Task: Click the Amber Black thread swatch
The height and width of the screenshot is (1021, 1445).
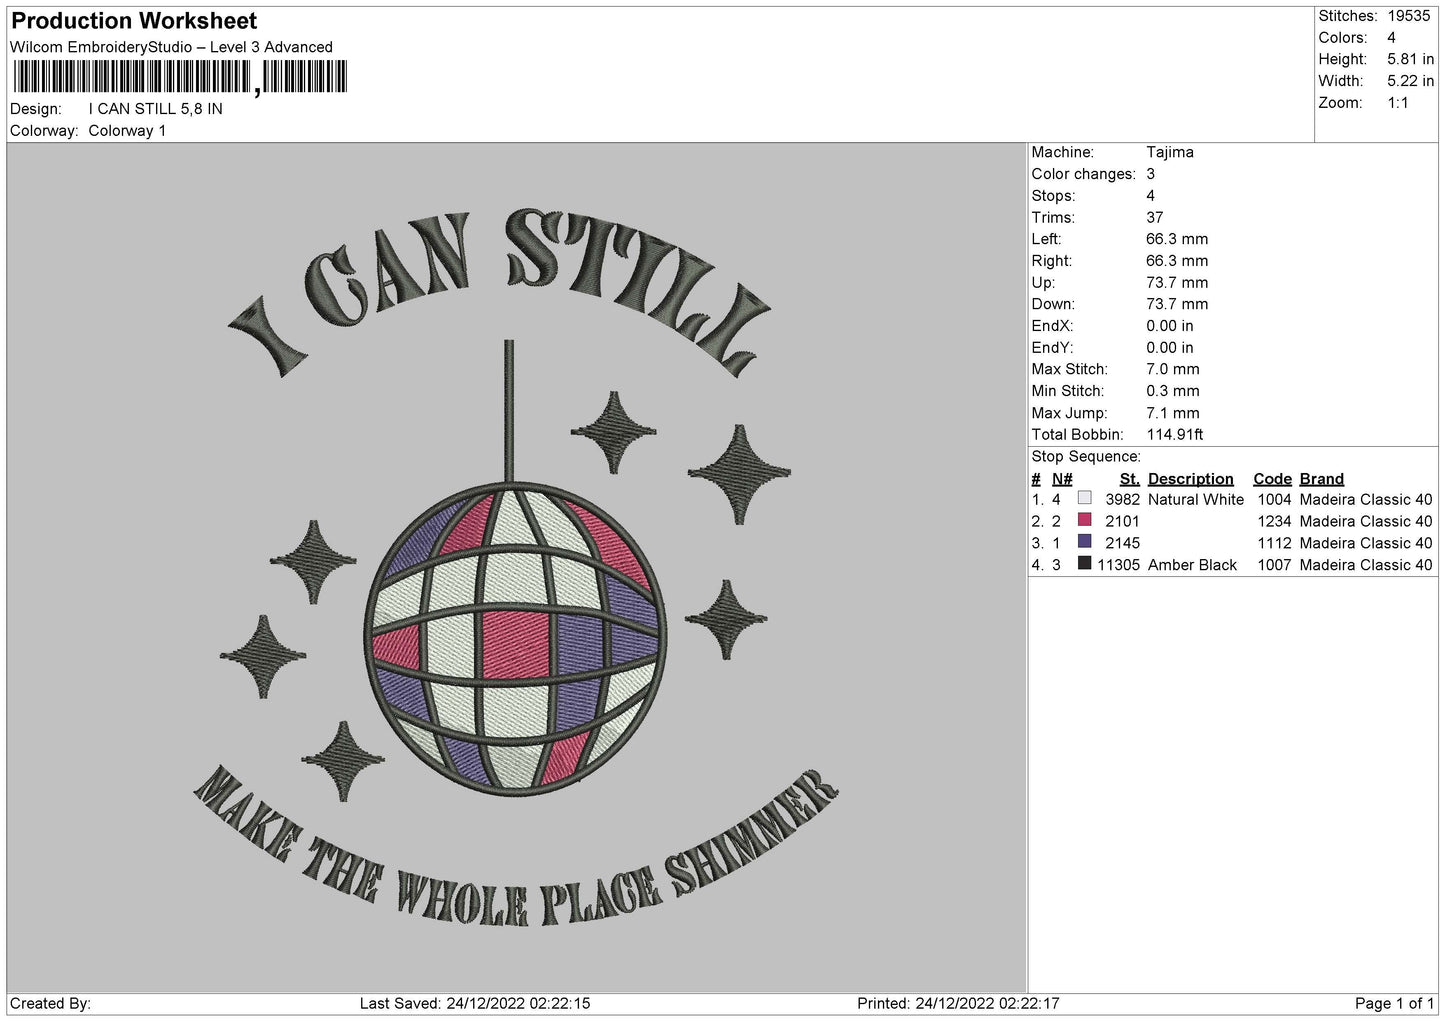Action: pyautogui.click(x=1084, y=564)
